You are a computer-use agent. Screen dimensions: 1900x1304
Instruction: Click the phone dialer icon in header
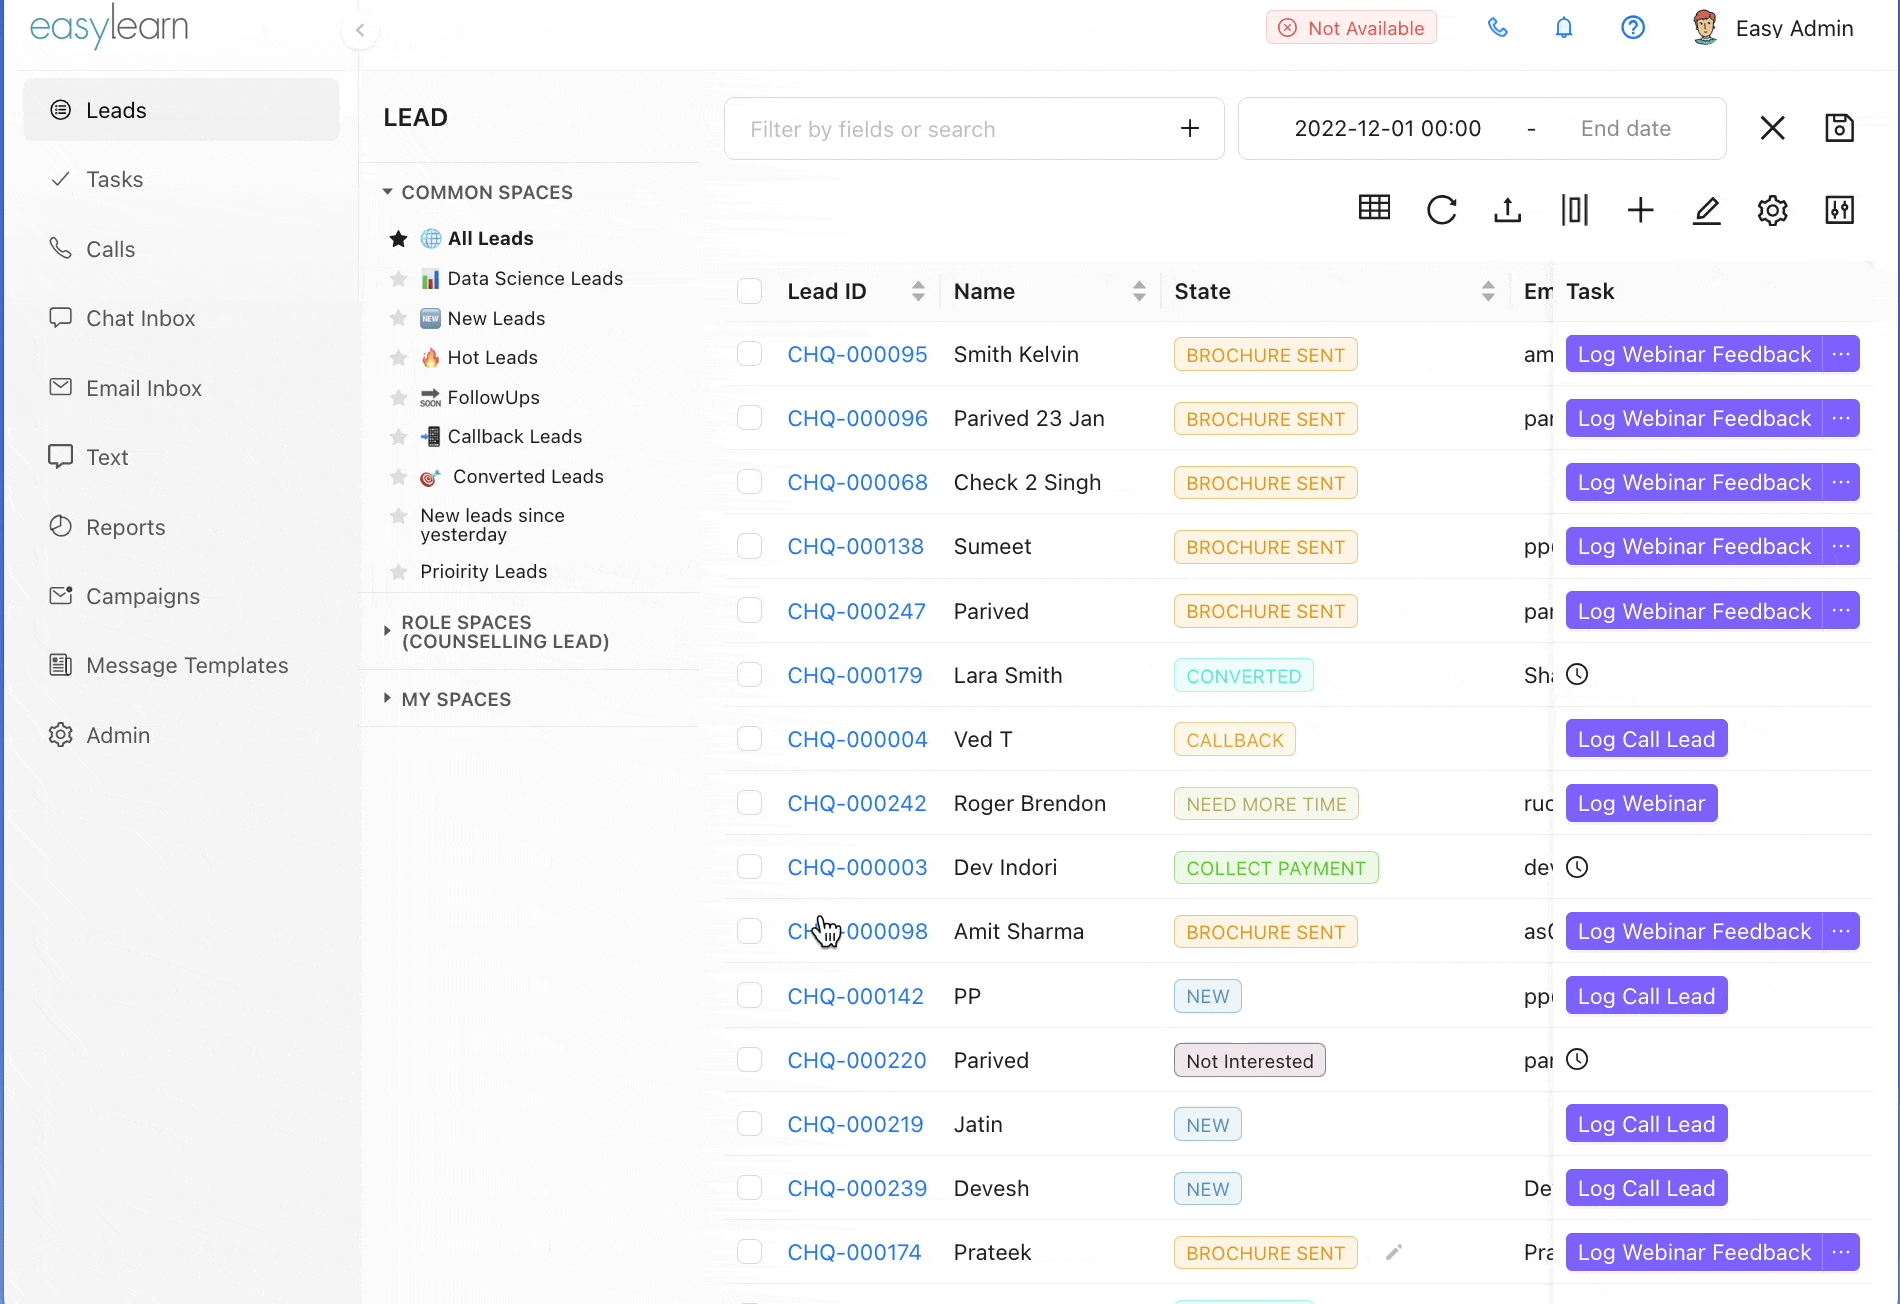pyautogui.click(x=1497, y=28)
